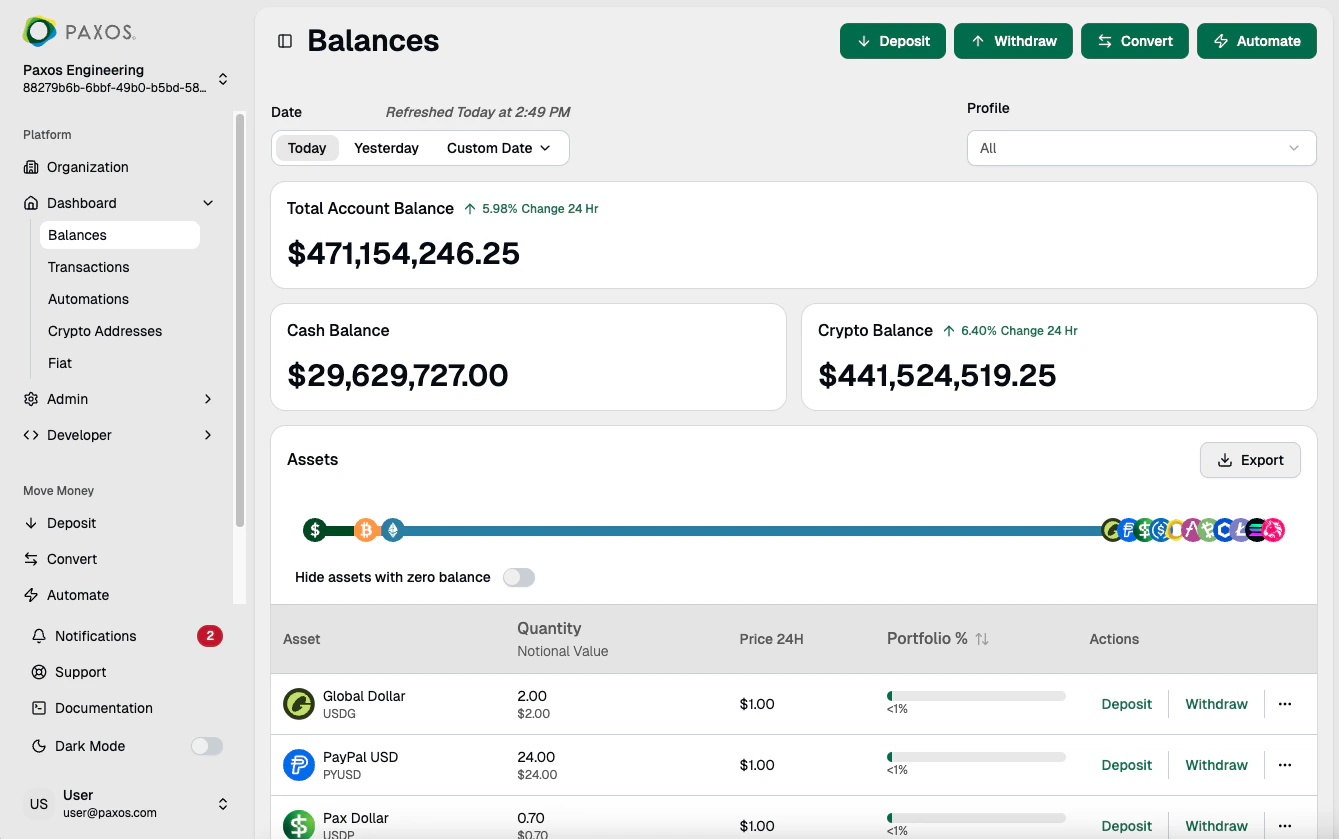Collapse the Dashboard section chevron

(208, 203)
